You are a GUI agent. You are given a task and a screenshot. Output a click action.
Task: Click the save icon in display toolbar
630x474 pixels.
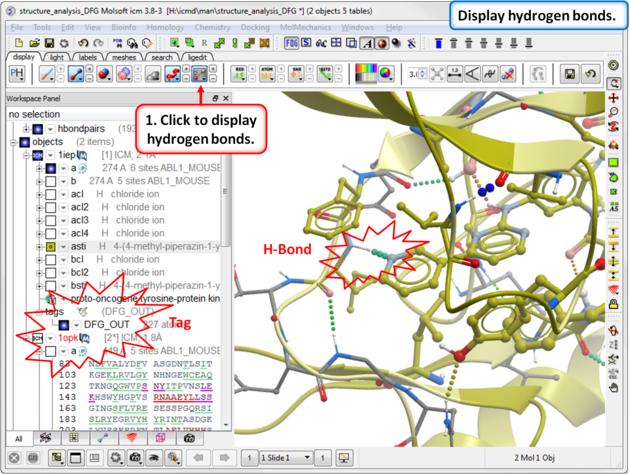pyautogui.click(x=569, y=74)
